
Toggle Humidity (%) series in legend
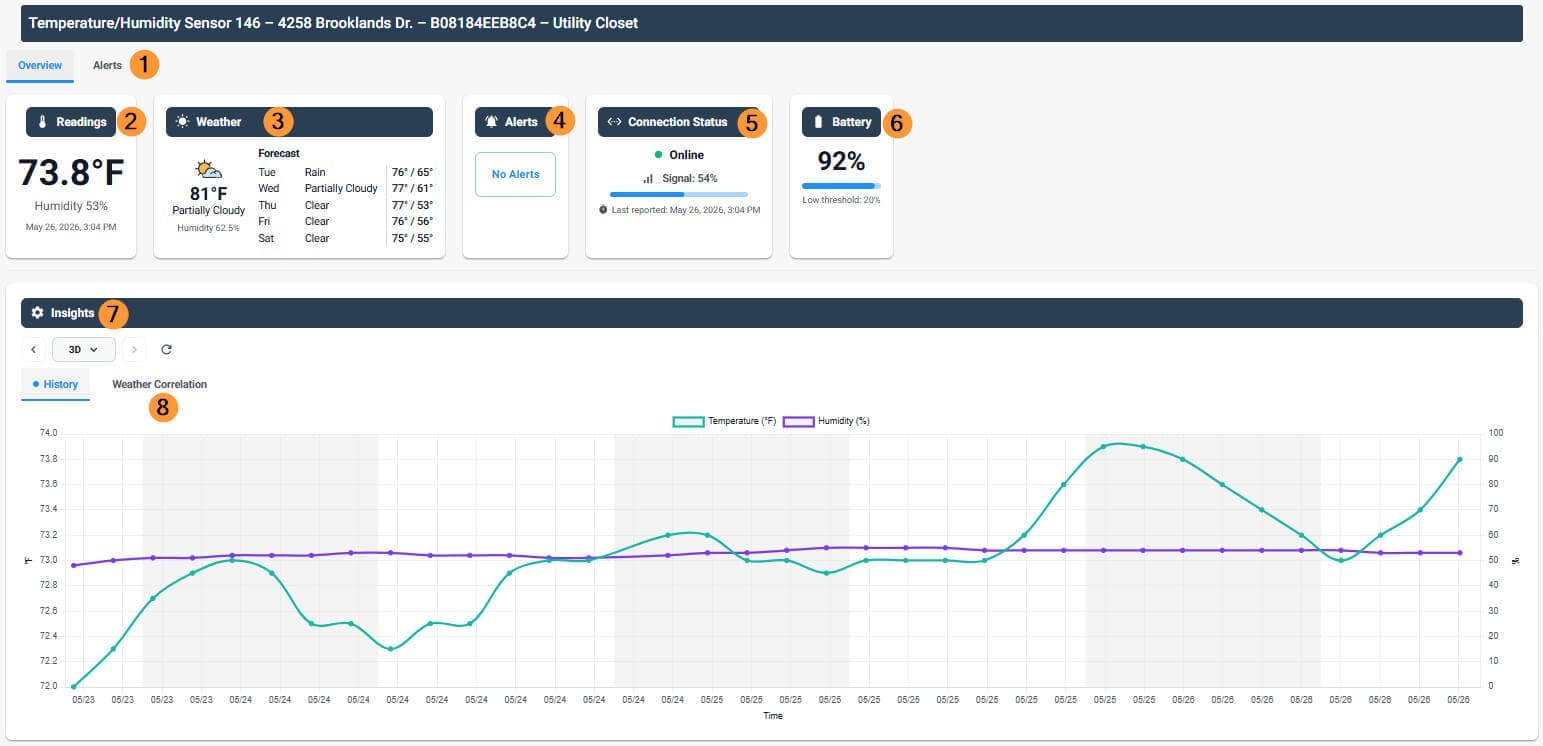pyautogui.click(x=826, y=422)
